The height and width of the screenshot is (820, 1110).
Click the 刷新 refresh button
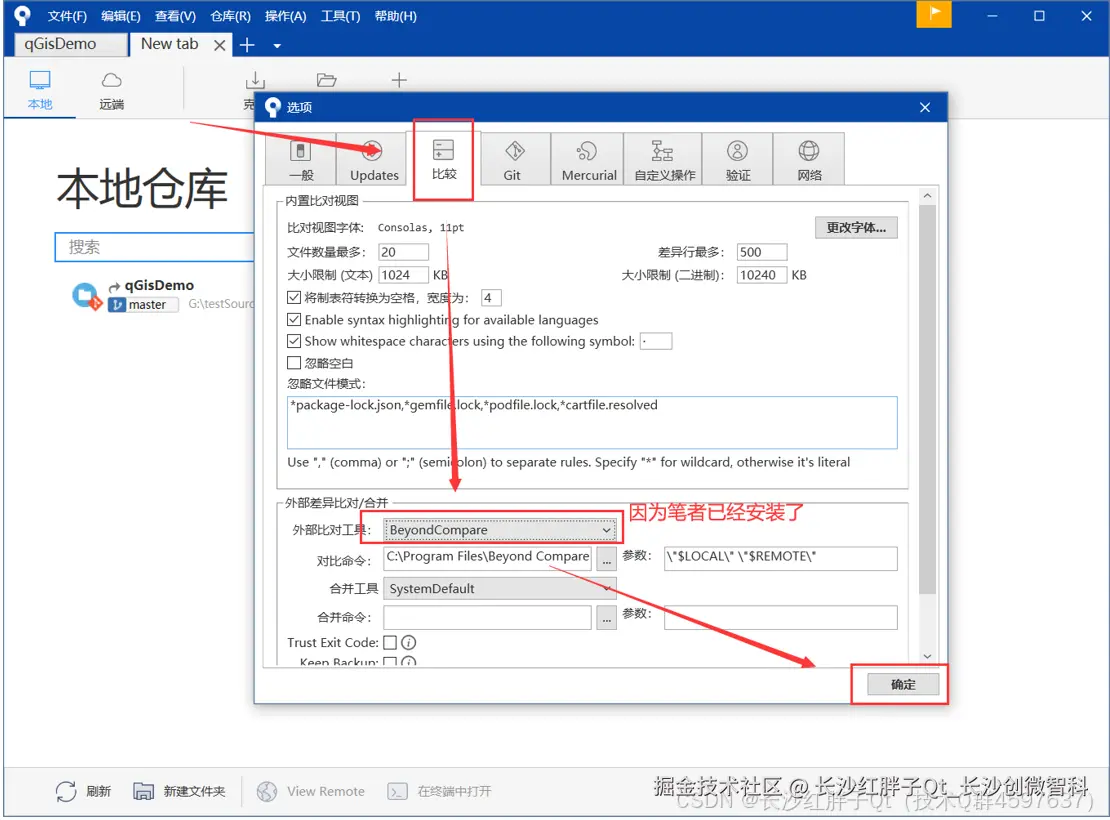point(84,791)
